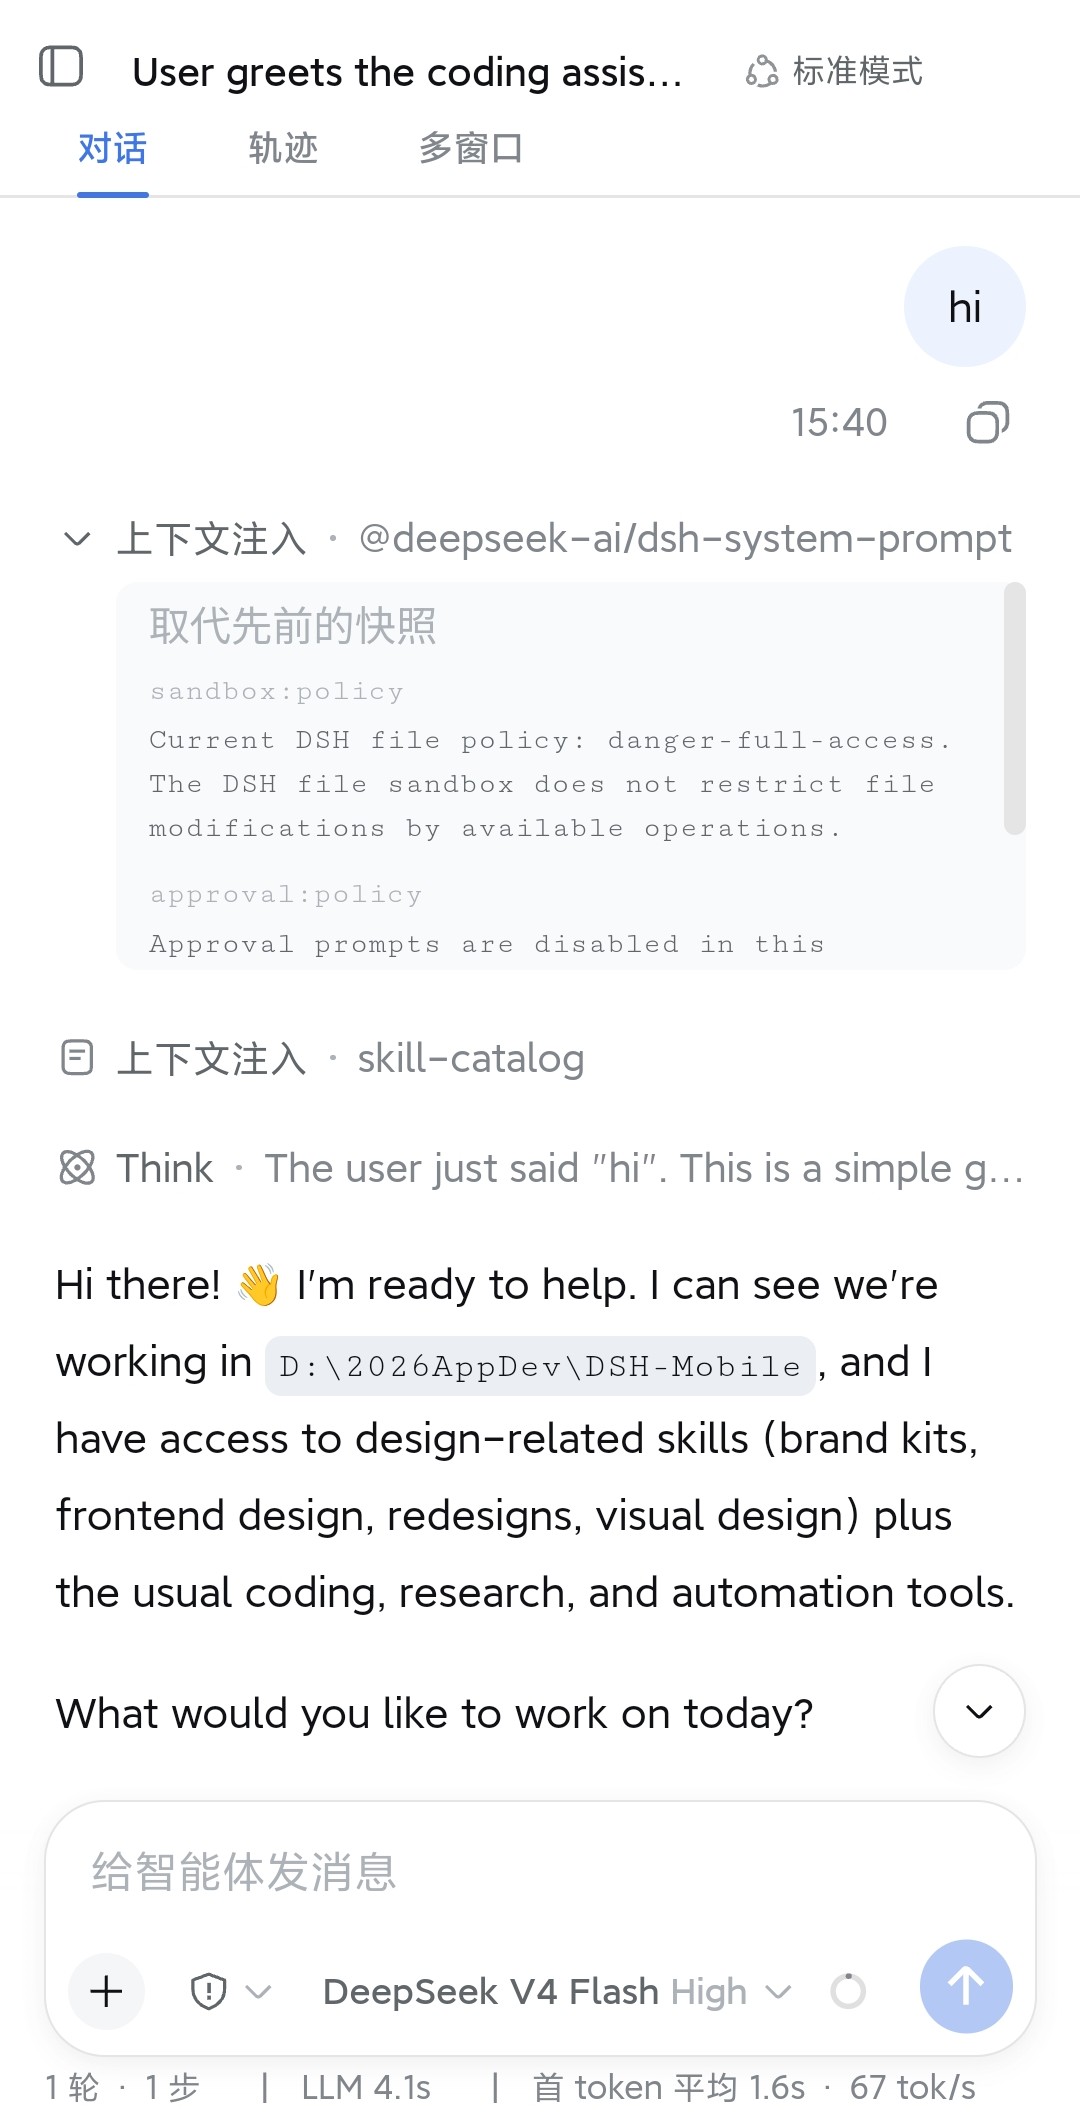
Task: Click the round scroll-to-bottom chevron
Action: click(979, 1711)
